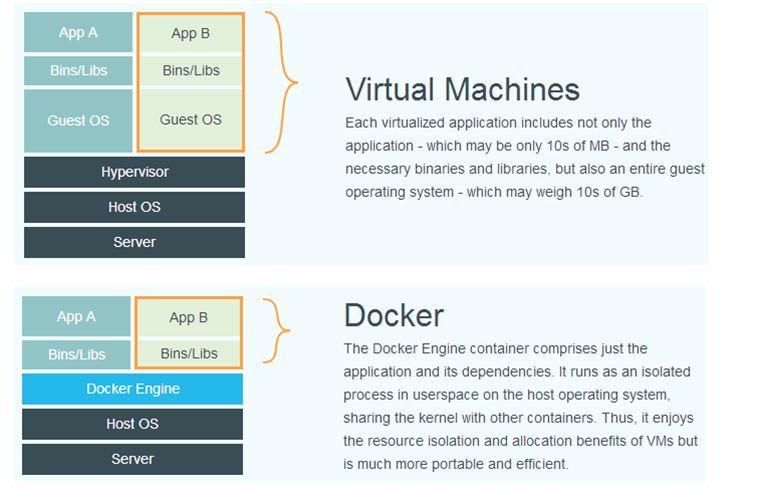Screen dimensions: 758x500
Task: Select the Docker Engine block
Action: (x=132, y=389)
